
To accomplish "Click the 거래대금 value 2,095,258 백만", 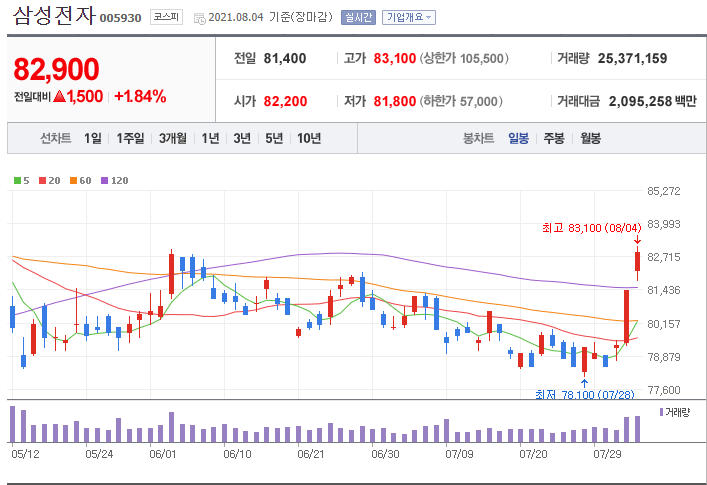I will coord(653,101).
